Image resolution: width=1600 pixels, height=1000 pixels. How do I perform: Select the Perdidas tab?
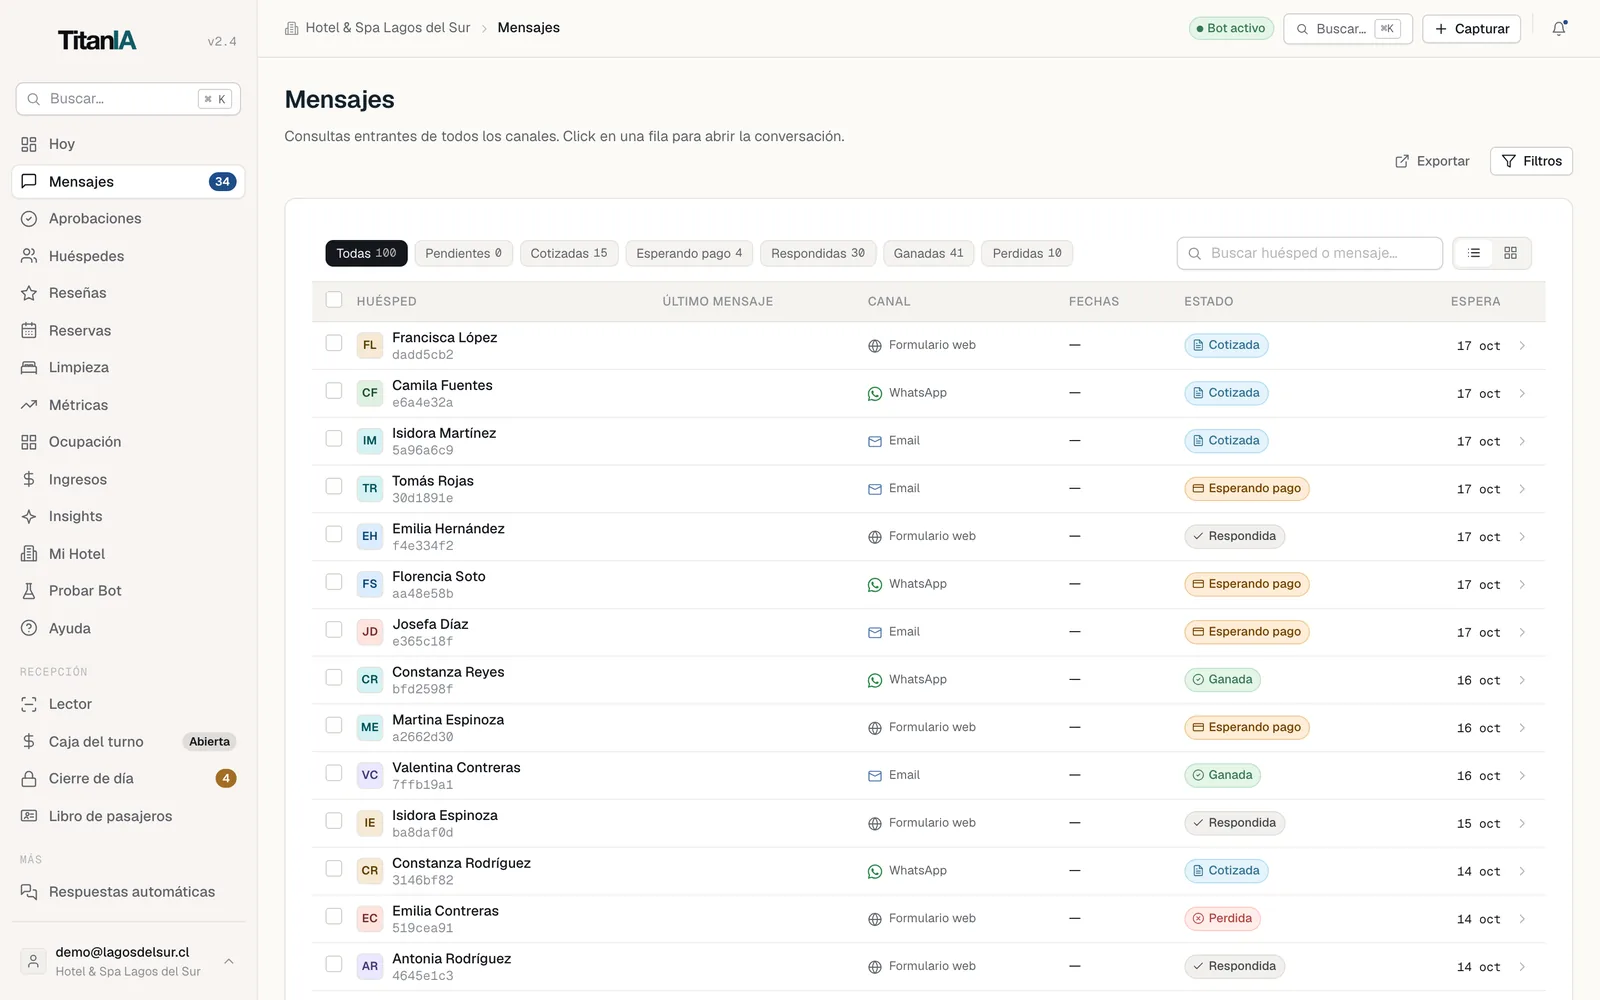[x=1027, y=253]
